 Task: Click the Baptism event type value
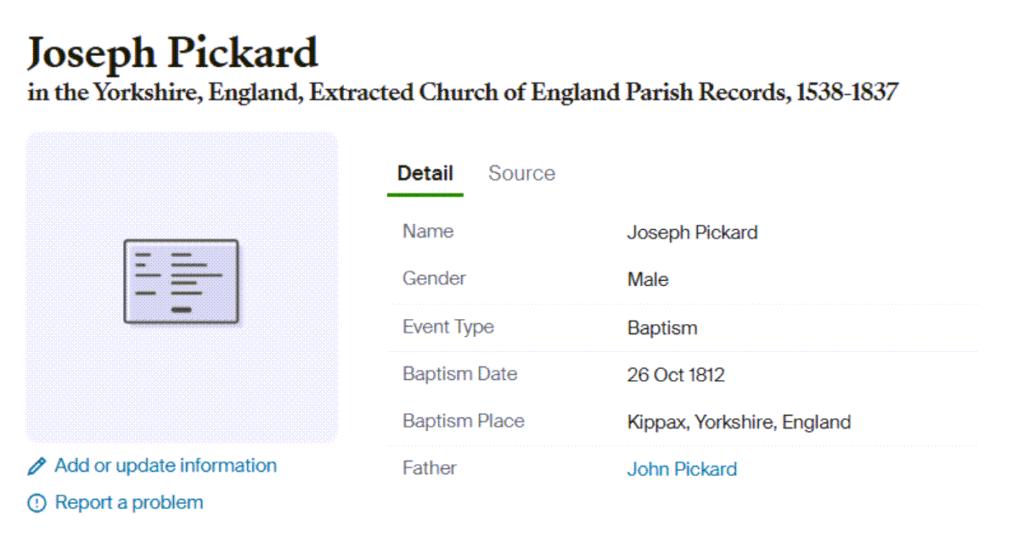click(x=662, y=328)
